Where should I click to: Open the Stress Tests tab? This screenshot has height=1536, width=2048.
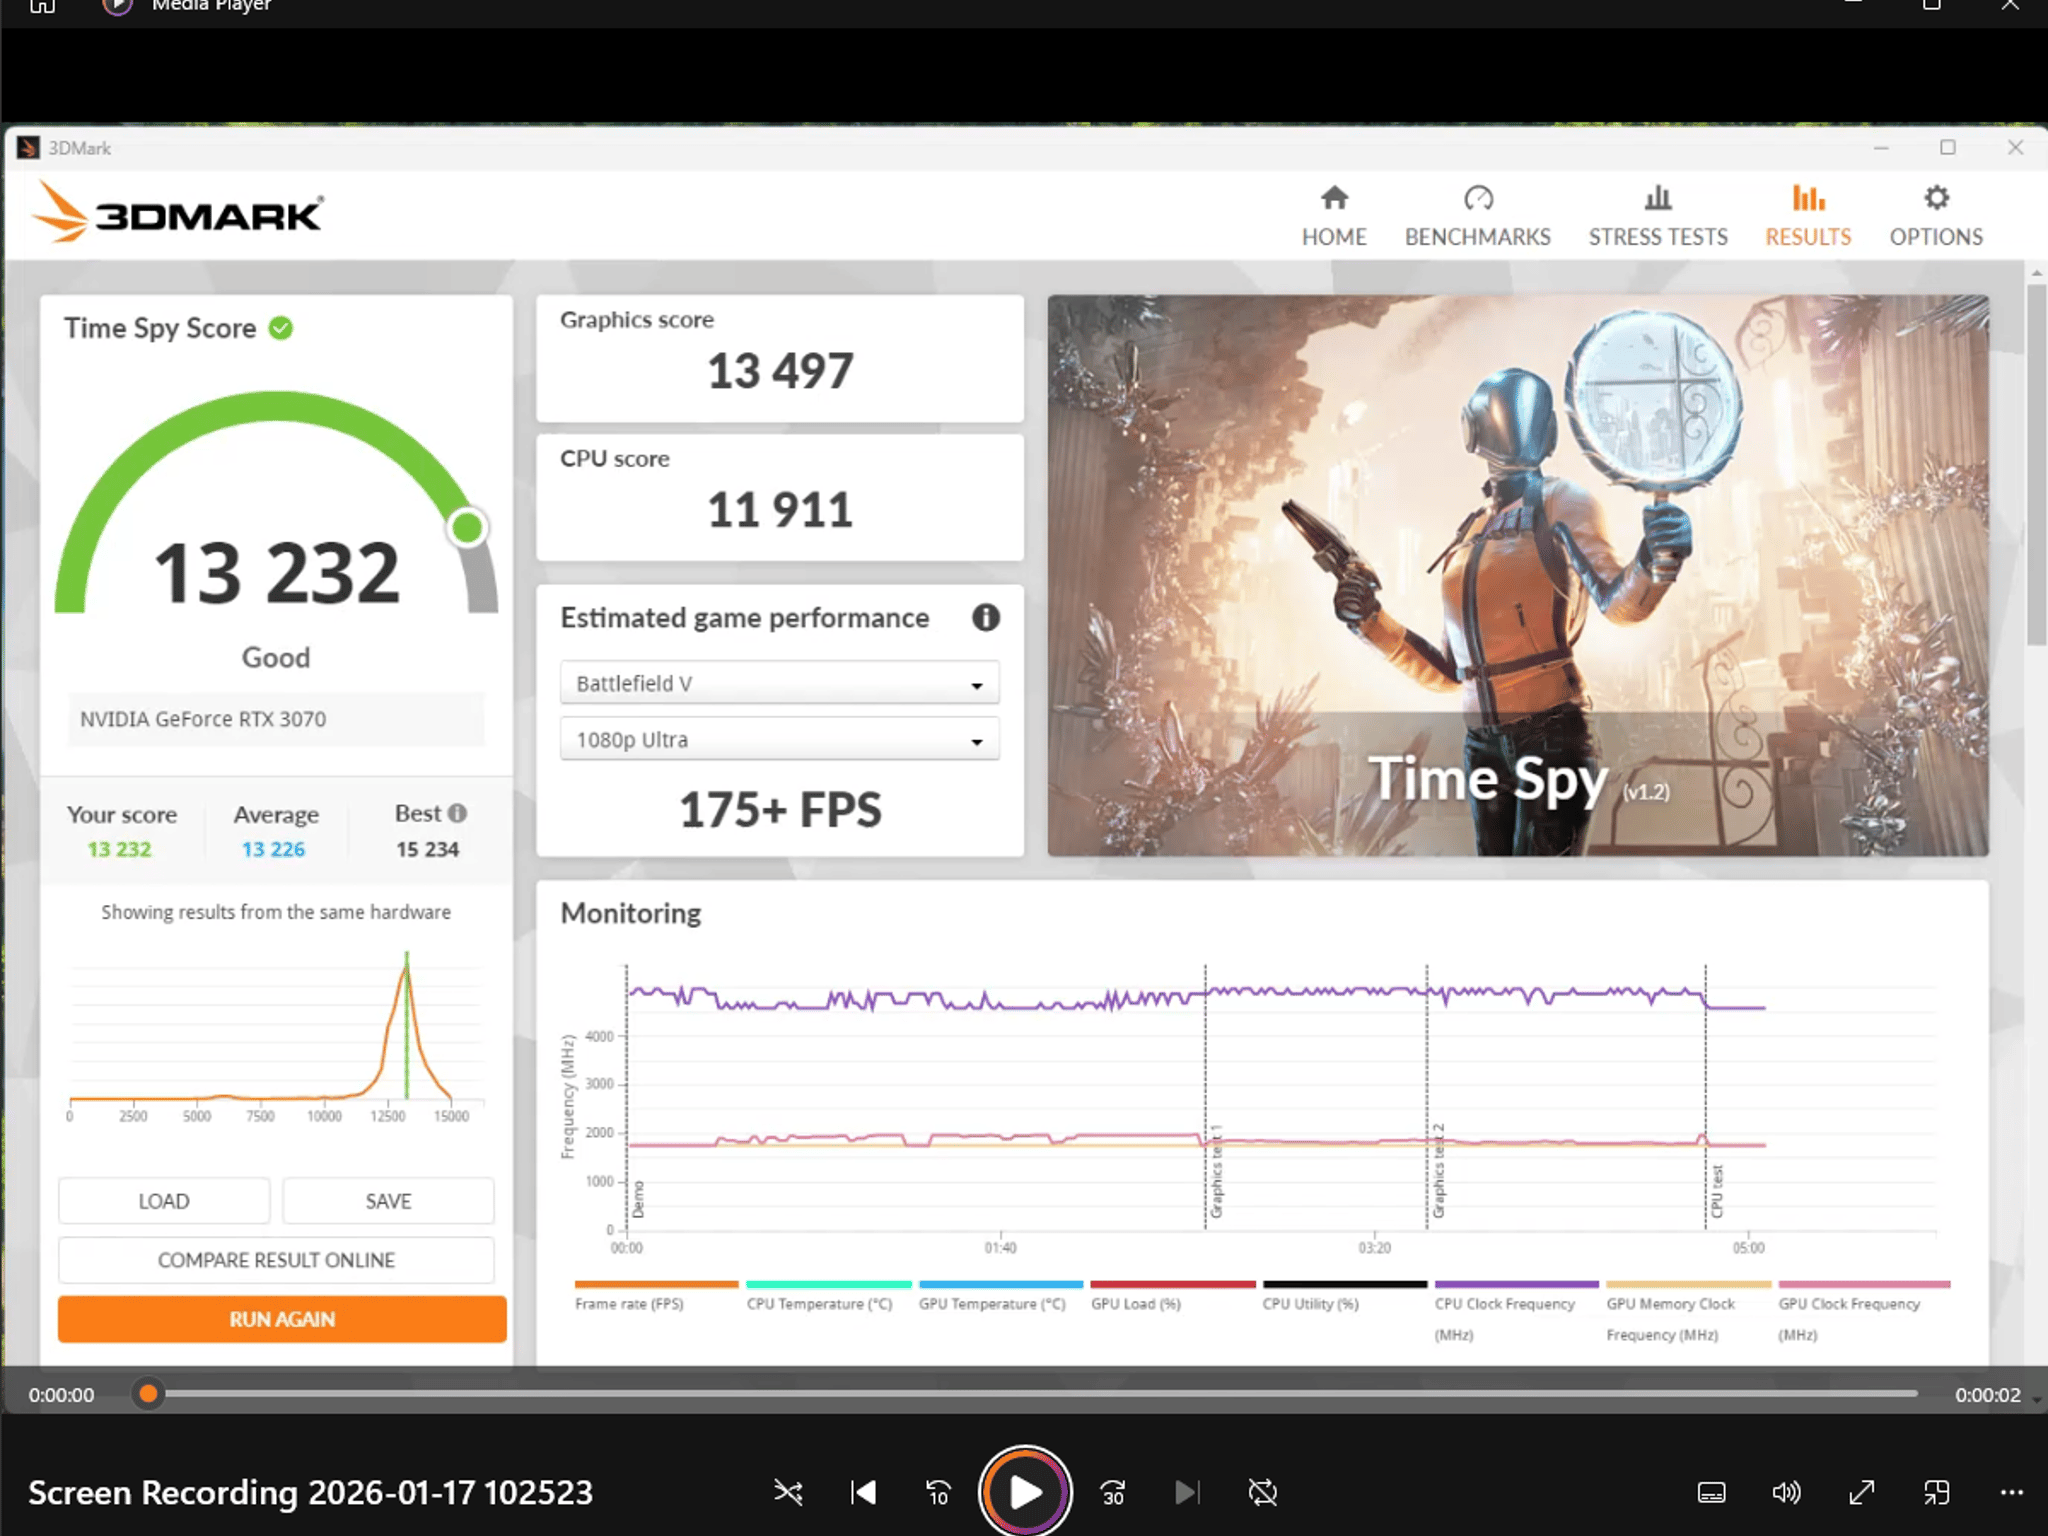(x=1658, y=216)
